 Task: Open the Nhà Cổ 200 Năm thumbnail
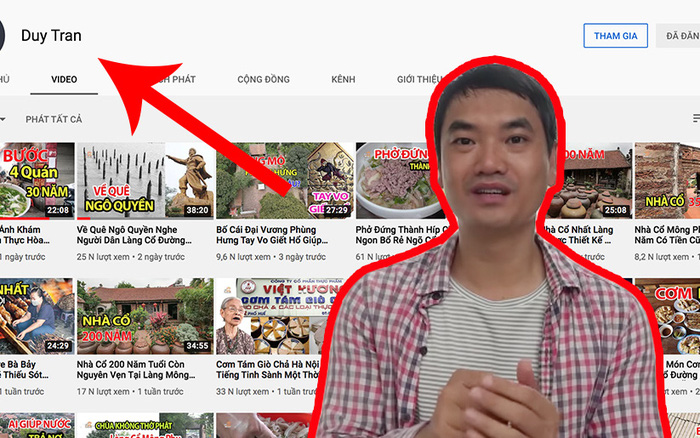pyautogui.click(x=145, y=316)
